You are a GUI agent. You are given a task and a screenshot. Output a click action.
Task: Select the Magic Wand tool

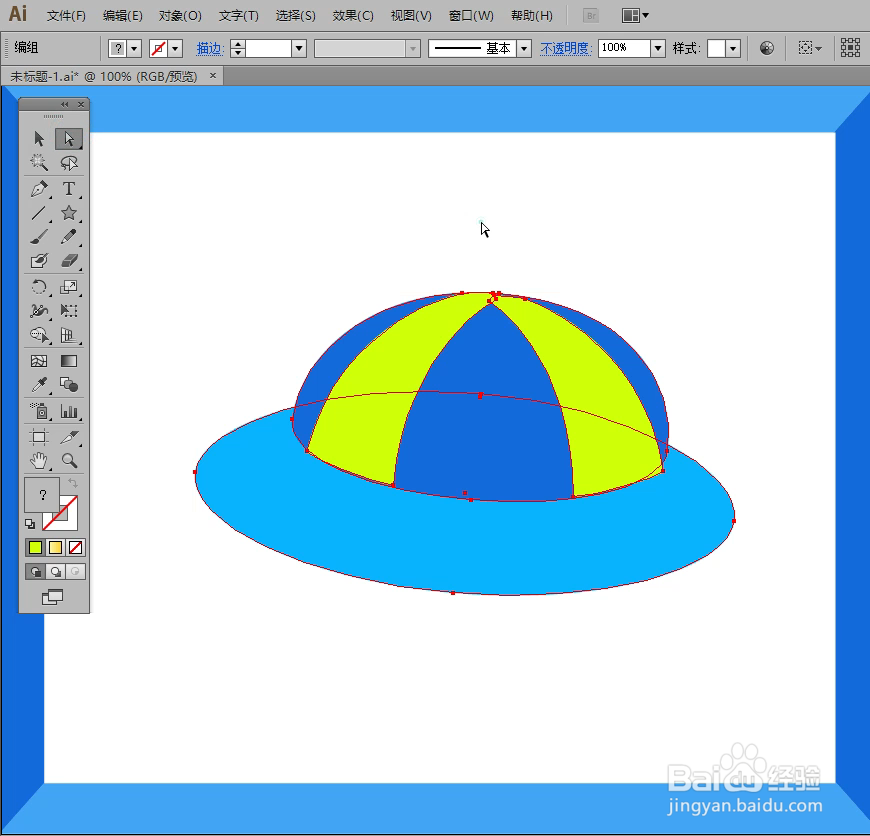[39, 163]
